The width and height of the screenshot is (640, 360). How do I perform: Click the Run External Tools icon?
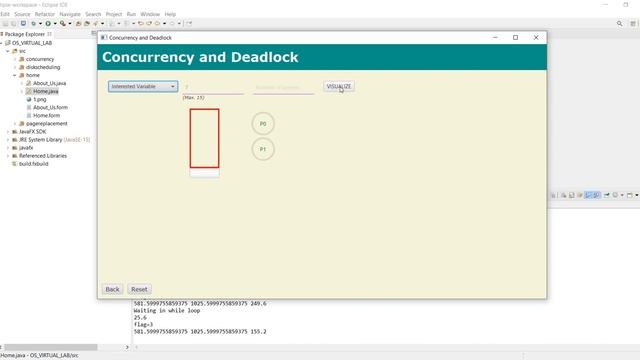(x=62, y=24)
